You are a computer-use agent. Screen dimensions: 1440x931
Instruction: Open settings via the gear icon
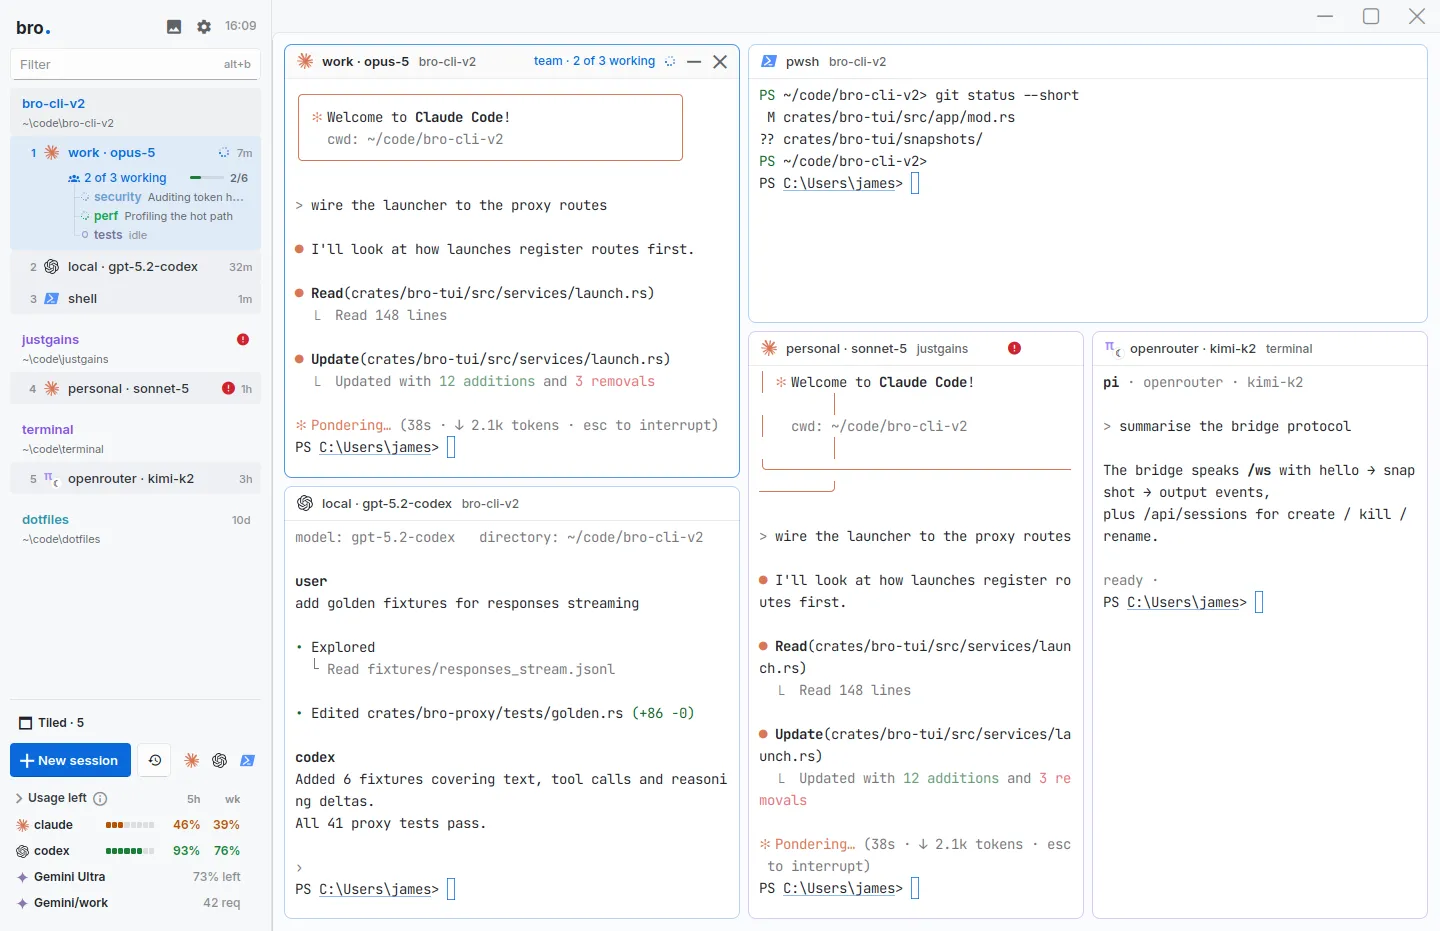tap(204, 27)
